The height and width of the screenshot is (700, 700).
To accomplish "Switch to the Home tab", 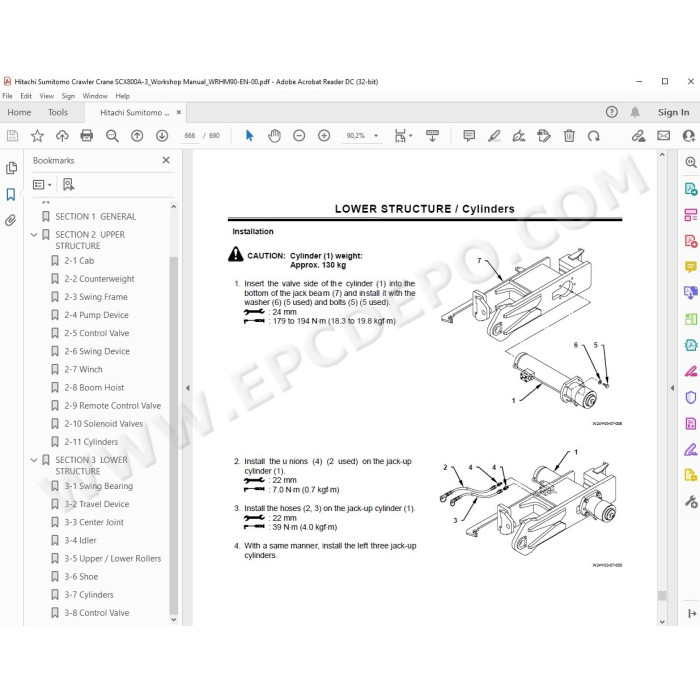I will [x=19, y=112].
